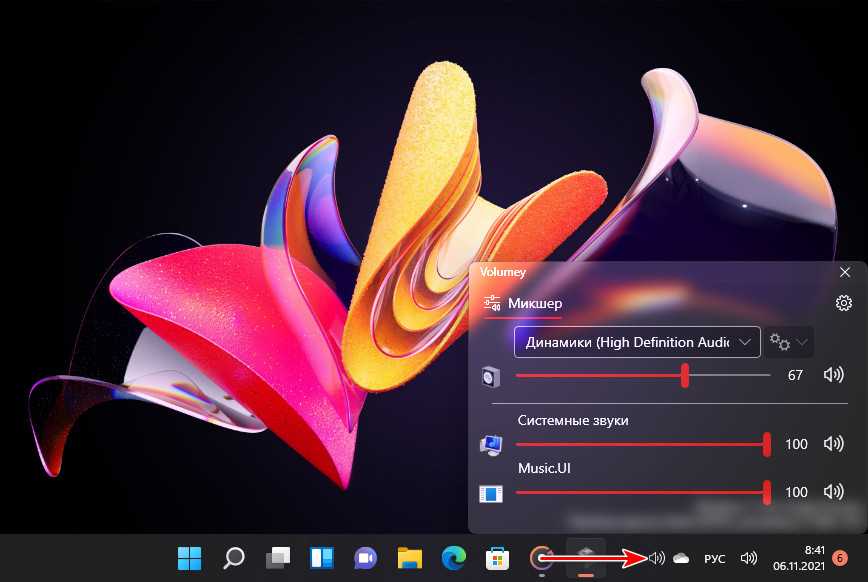
Task: Mute the speakers master volume
Action: point(833,376)
